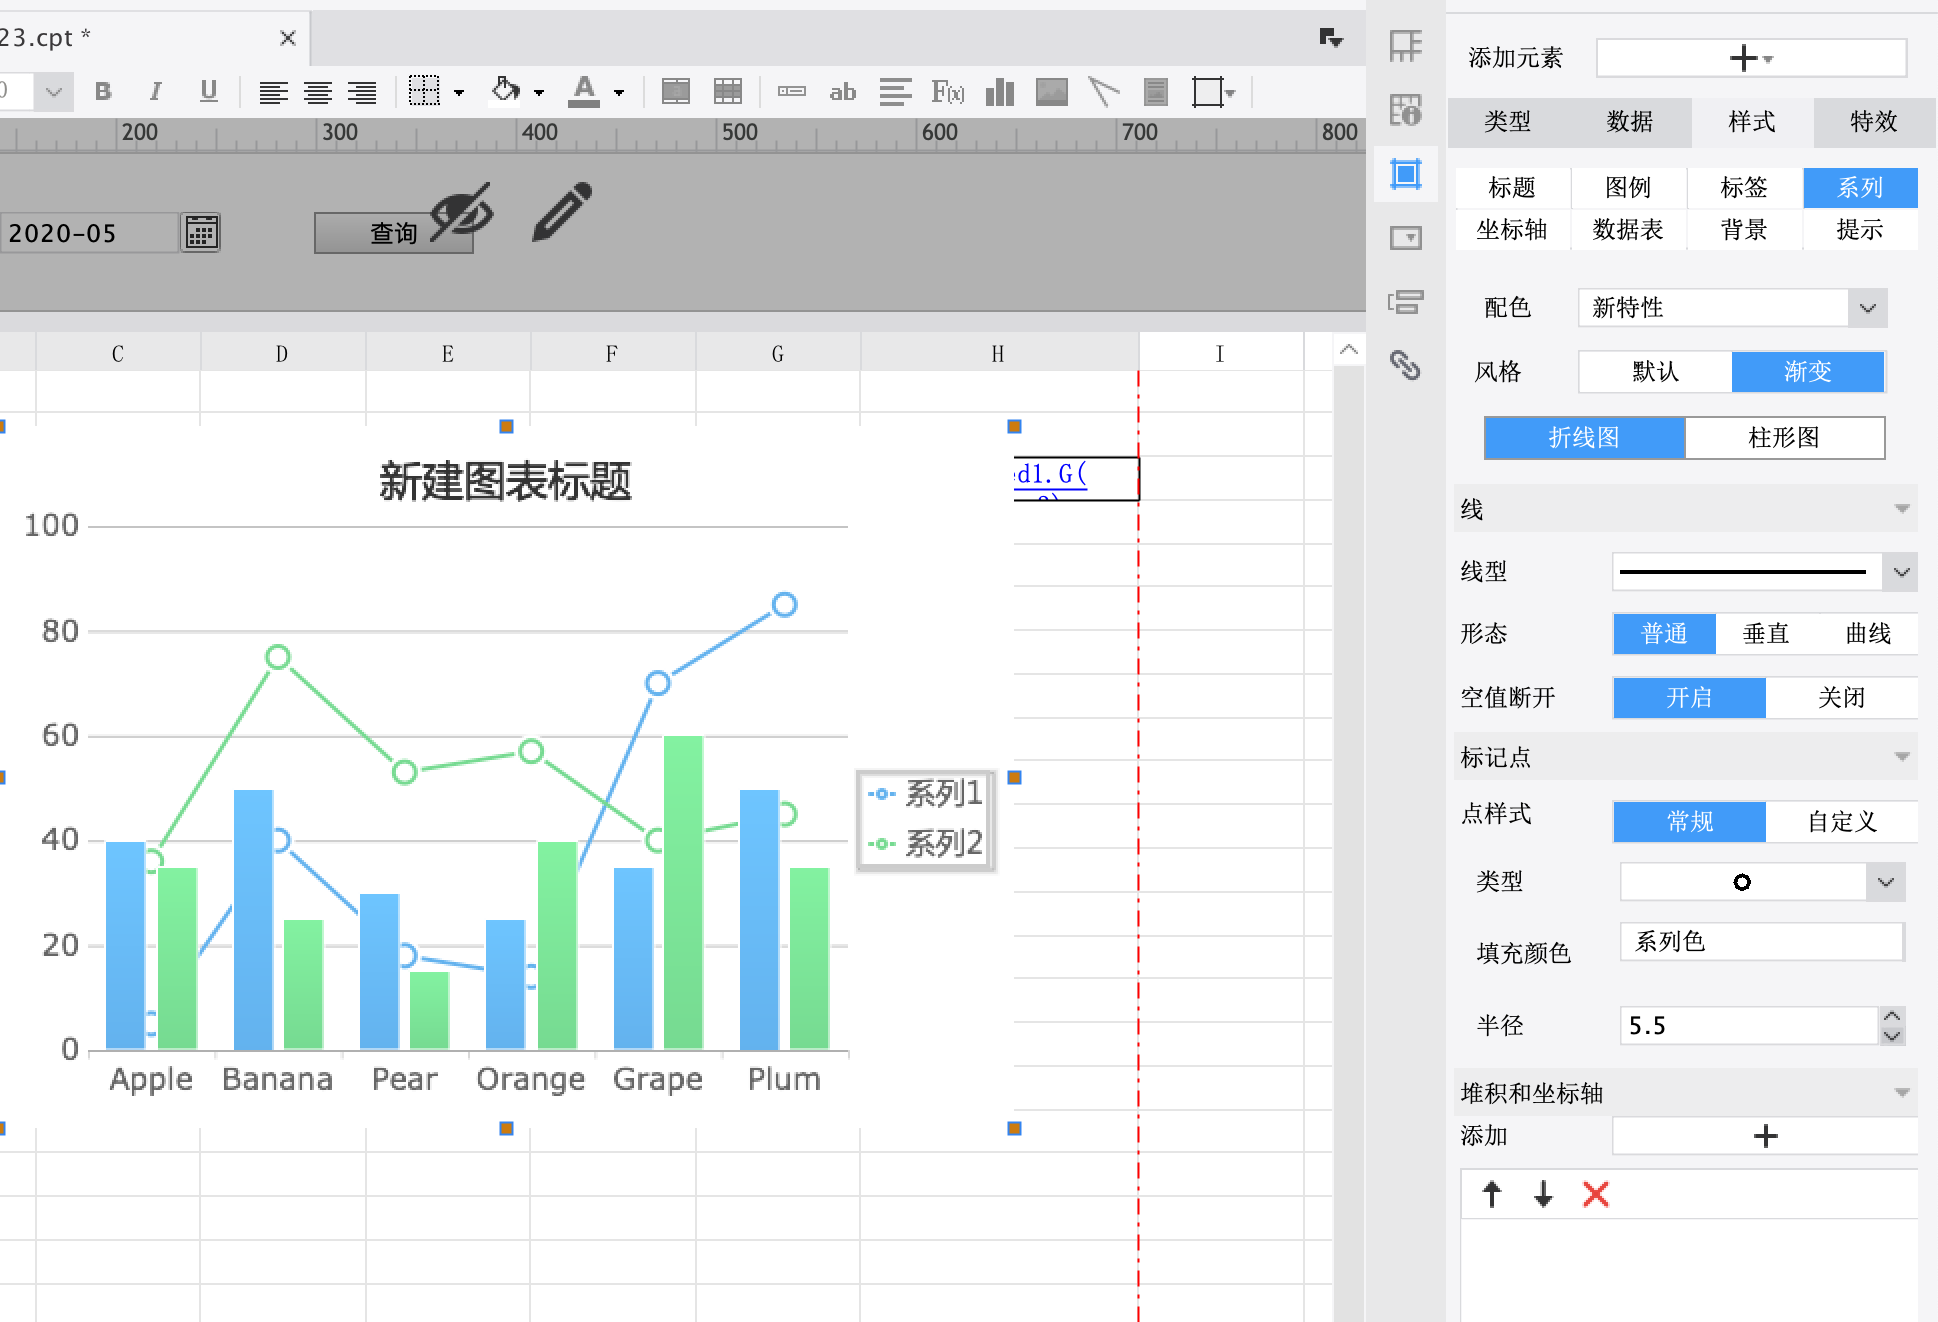Open calendar picker beside 2020-05

pyautogui.click(x=201, y=233)
